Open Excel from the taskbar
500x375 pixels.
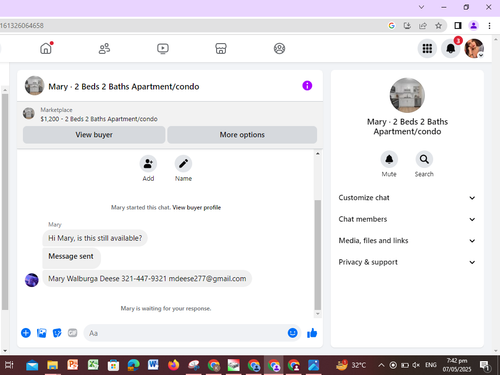pyautogui.click(x=93, y=365)
